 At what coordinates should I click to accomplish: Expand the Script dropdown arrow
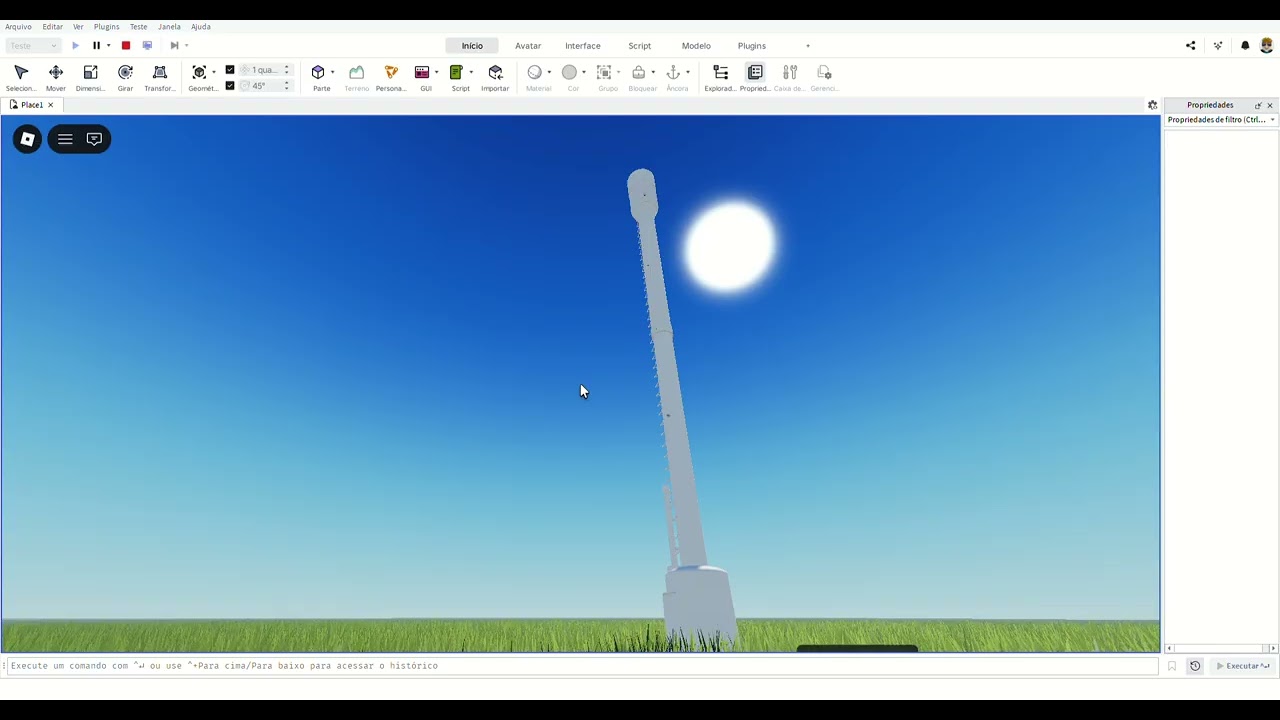[x=471, y=72]
